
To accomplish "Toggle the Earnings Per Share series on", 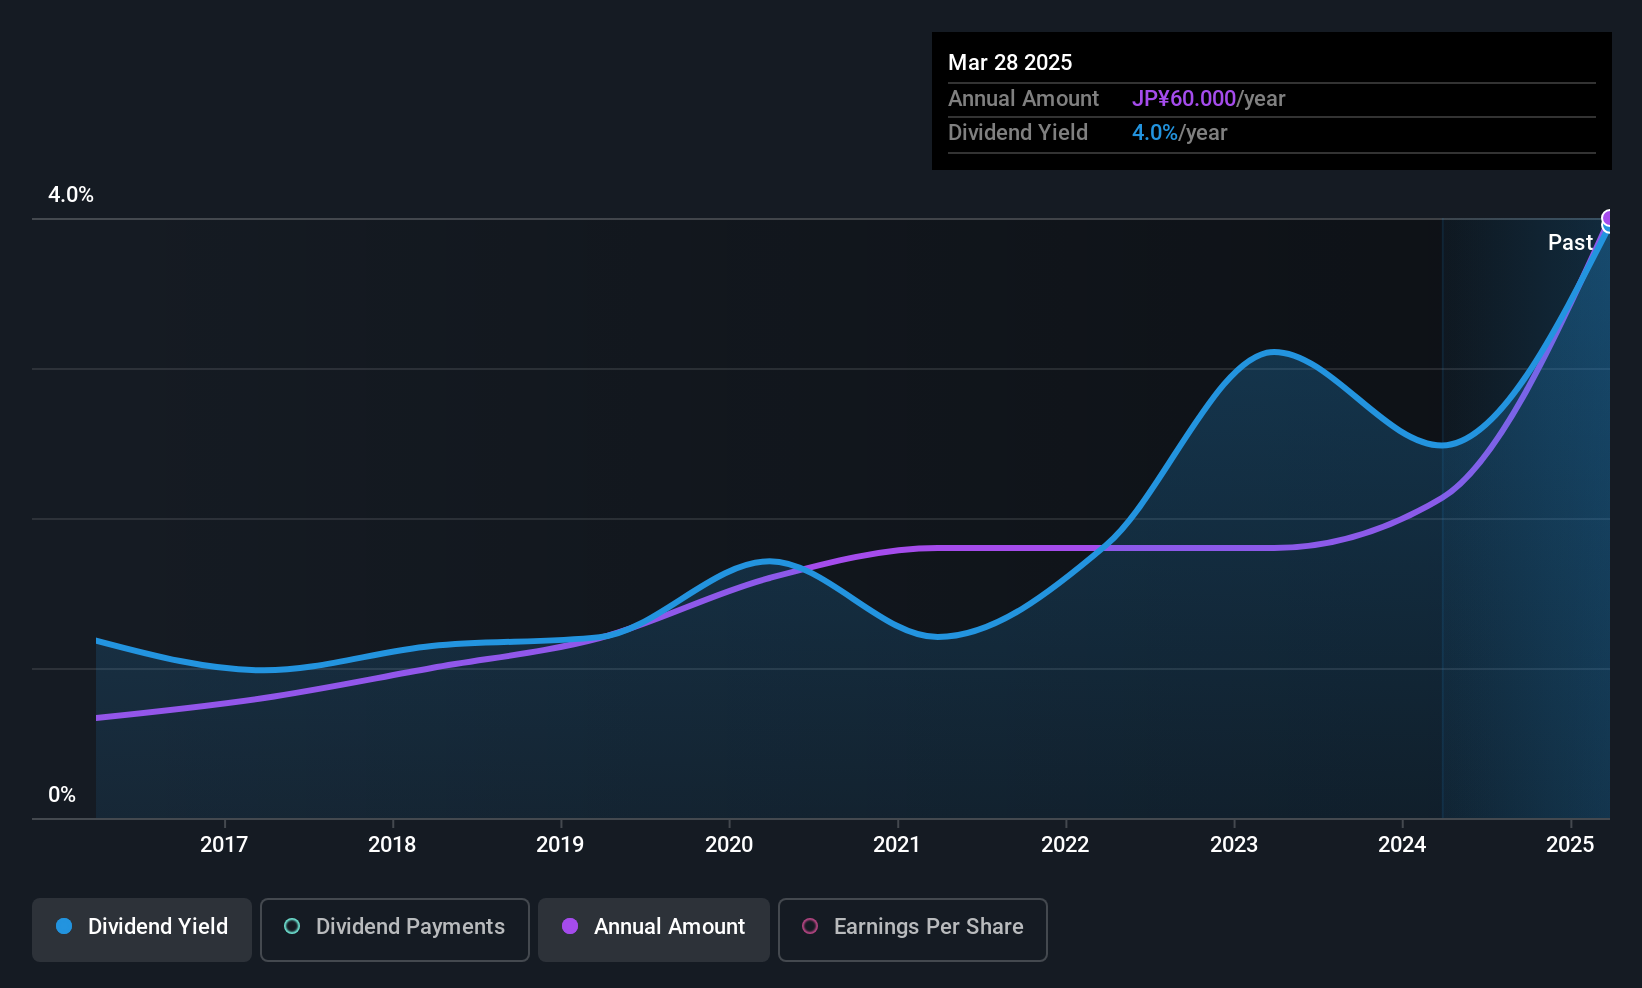I will click(x=911, y=929).
